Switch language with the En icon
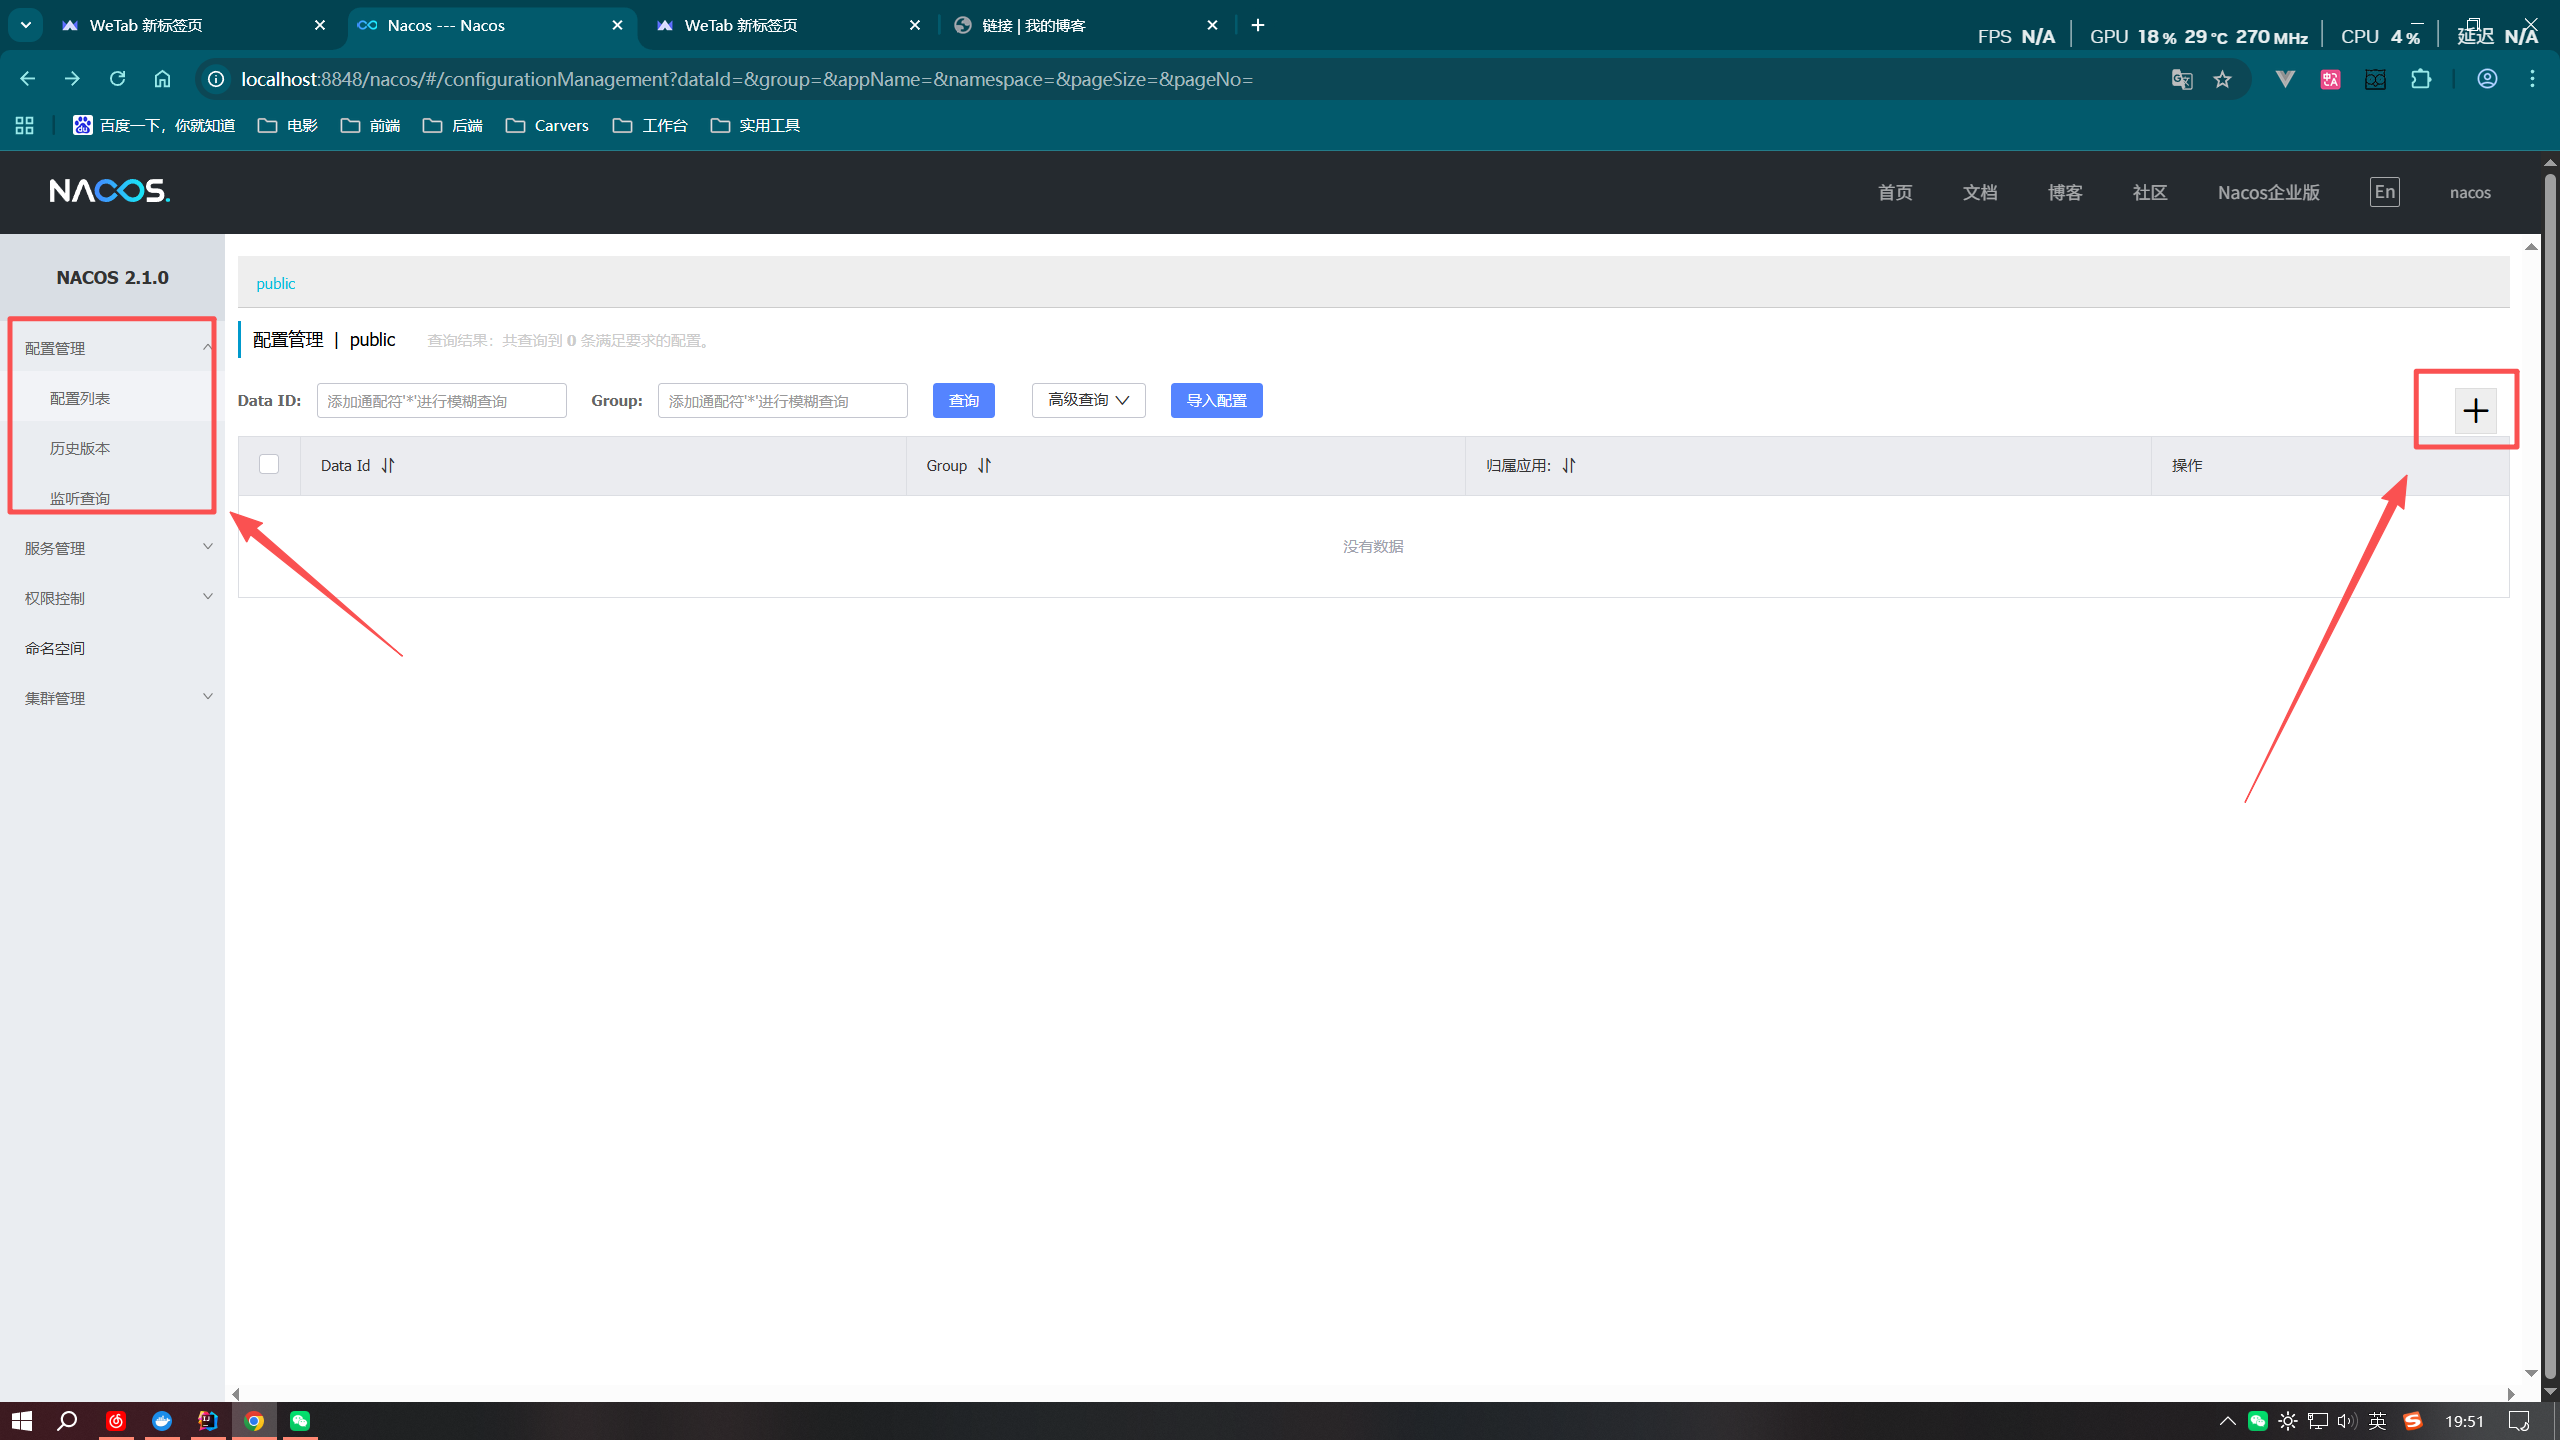The height and width of the screenshot is (1440, 2560). [2384, 192]
